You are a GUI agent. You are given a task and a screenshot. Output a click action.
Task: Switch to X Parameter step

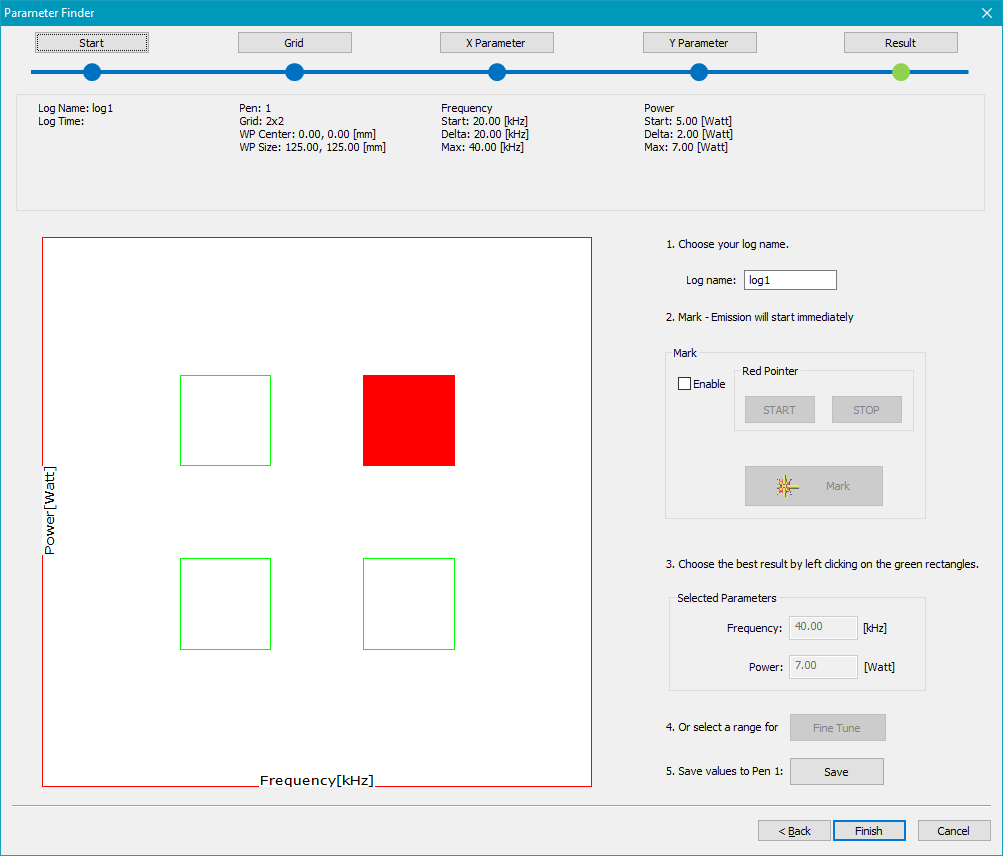click(x=496, y=43)
